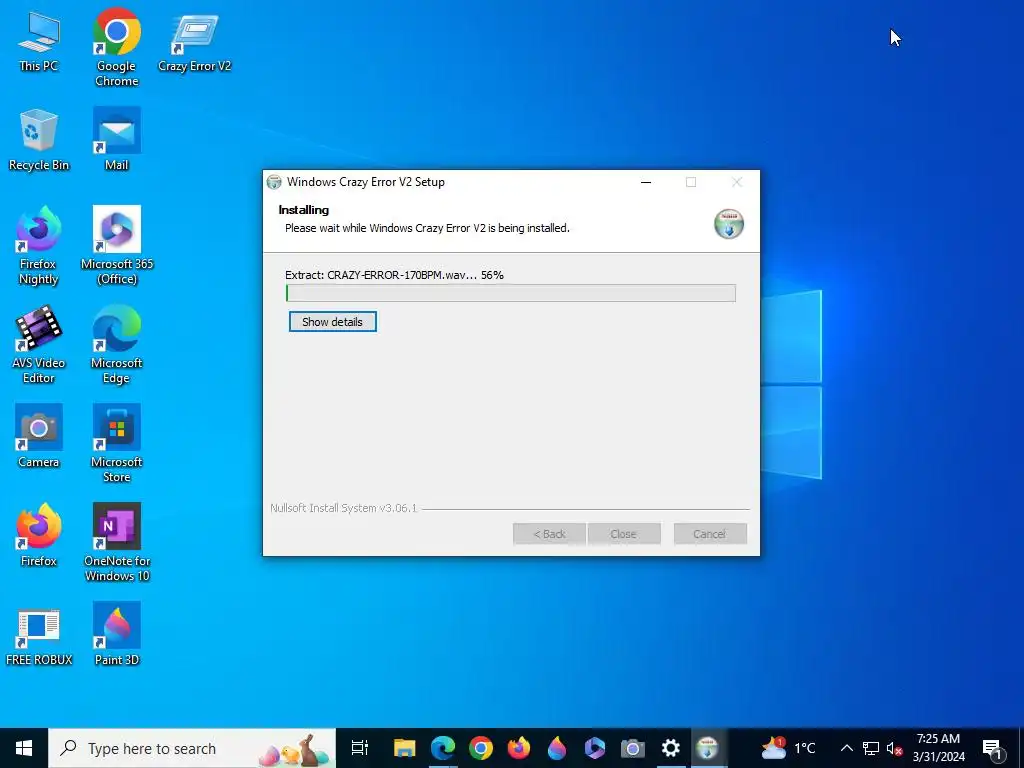
Task: Click the muted volume tray icon
Action: [894, 748]
